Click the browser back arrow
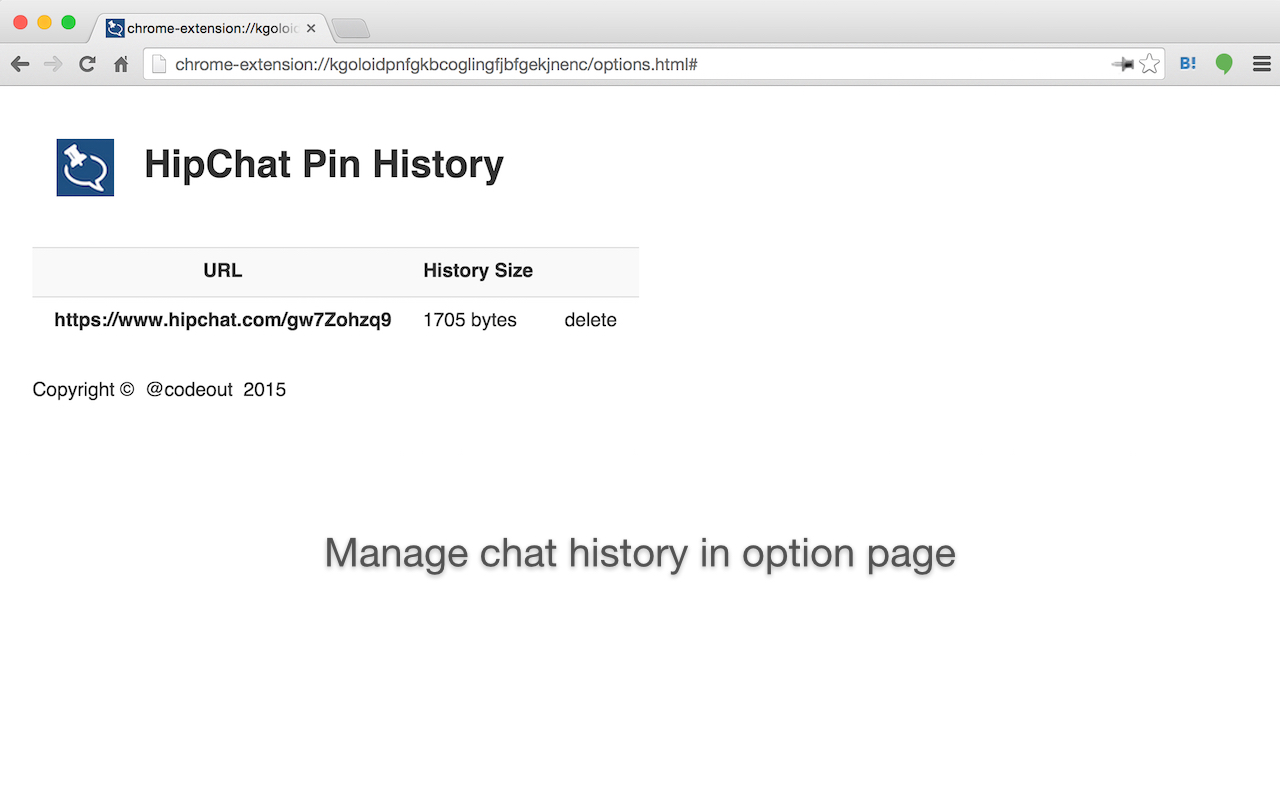1280x800 pixels. point(20,64)
